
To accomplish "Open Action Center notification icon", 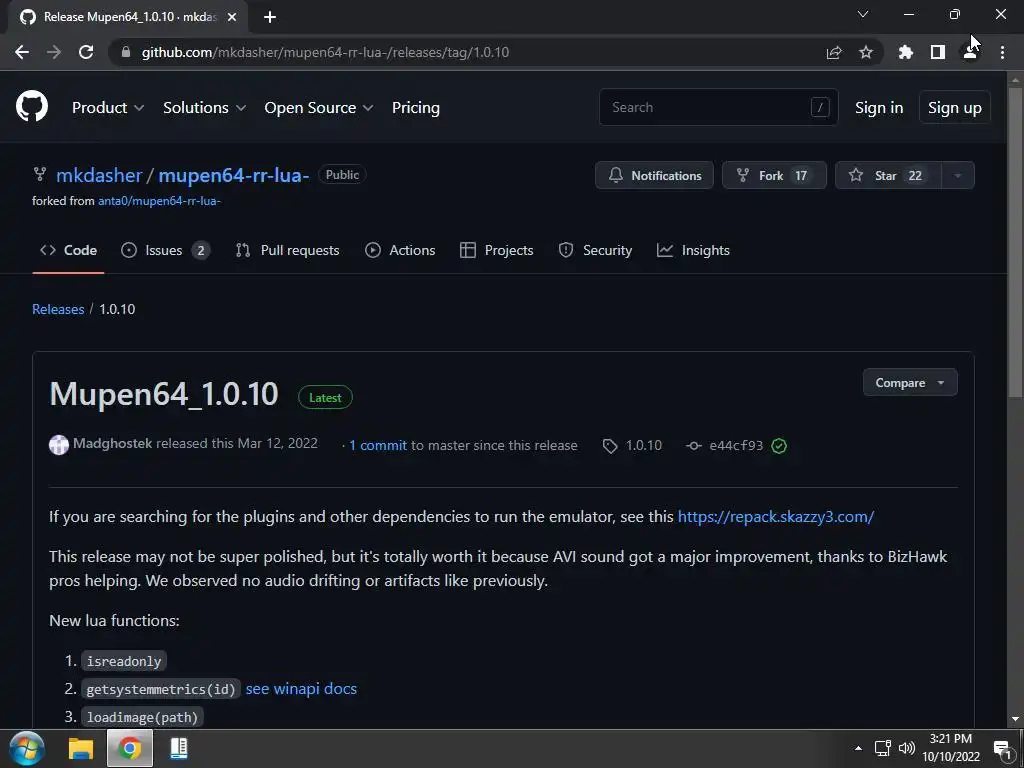I will point(1002,749).
